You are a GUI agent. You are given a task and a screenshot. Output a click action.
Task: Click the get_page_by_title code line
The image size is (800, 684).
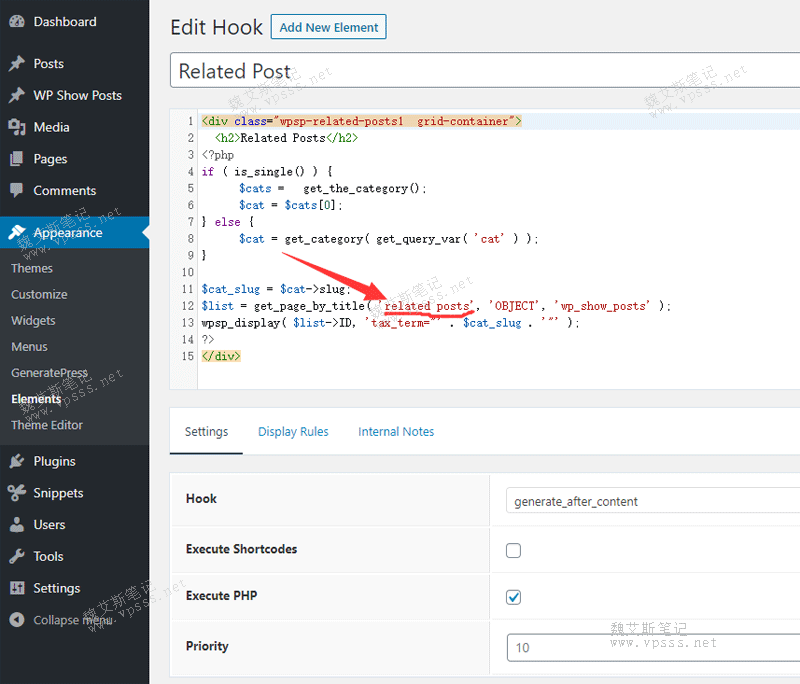(x=436, y=306)
